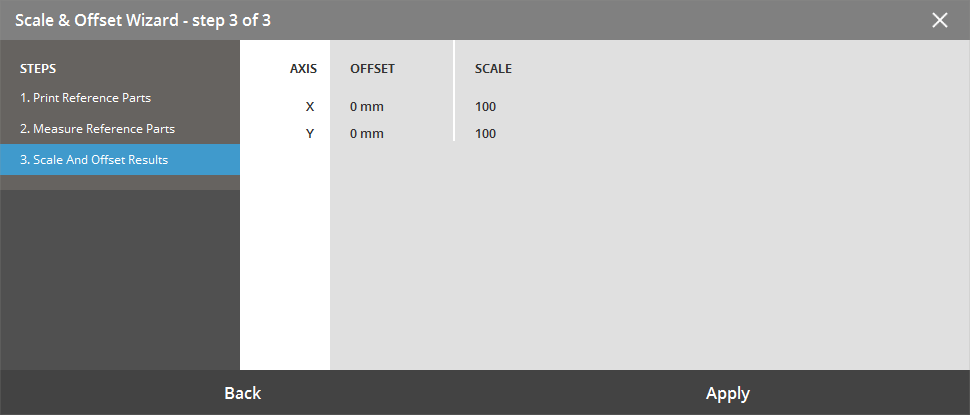The image size is (970, 415).
Task: Click the Y axis offset value 0 mm
Action: (x=367, y=134)
